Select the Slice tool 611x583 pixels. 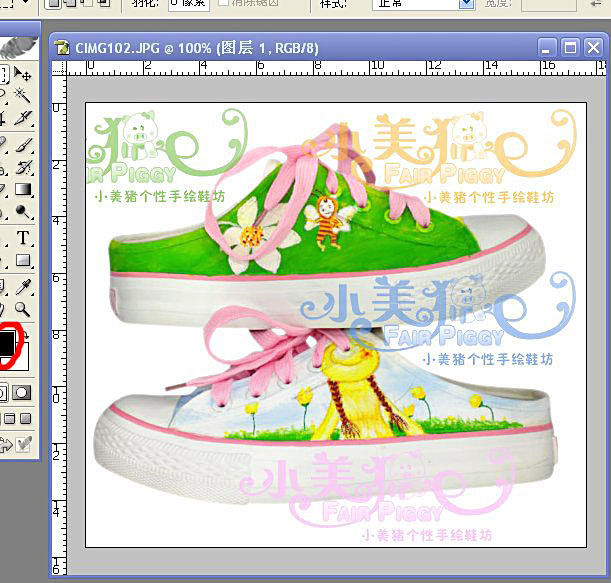coord(23,118)
